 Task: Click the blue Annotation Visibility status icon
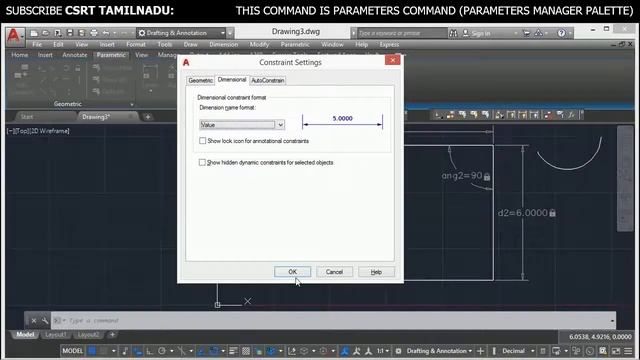click(345, 351)
